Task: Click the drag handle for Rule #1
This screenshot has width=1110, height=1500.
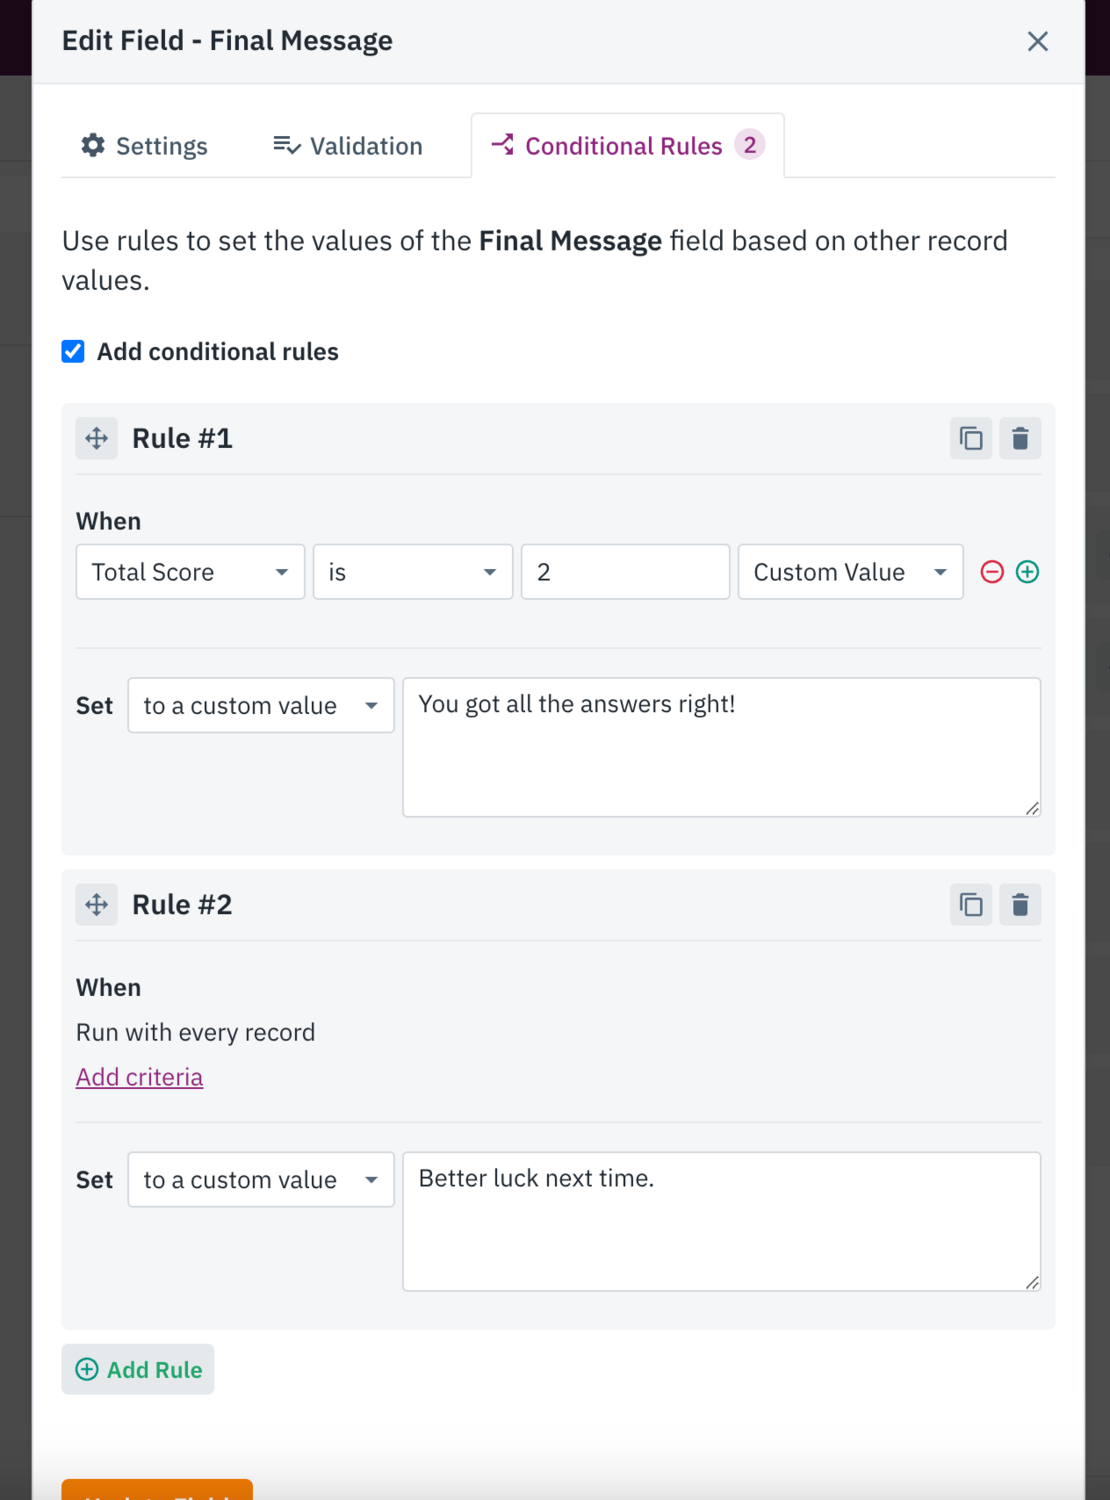Action: click(96, 438)
